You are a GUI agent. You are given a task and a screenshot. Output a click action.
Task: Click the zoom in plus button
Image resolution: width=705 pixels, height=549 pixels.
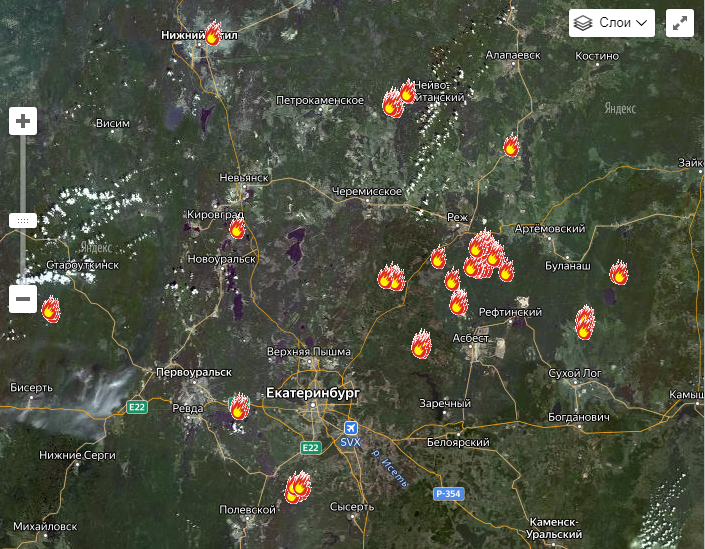click(x=24, y=122)
